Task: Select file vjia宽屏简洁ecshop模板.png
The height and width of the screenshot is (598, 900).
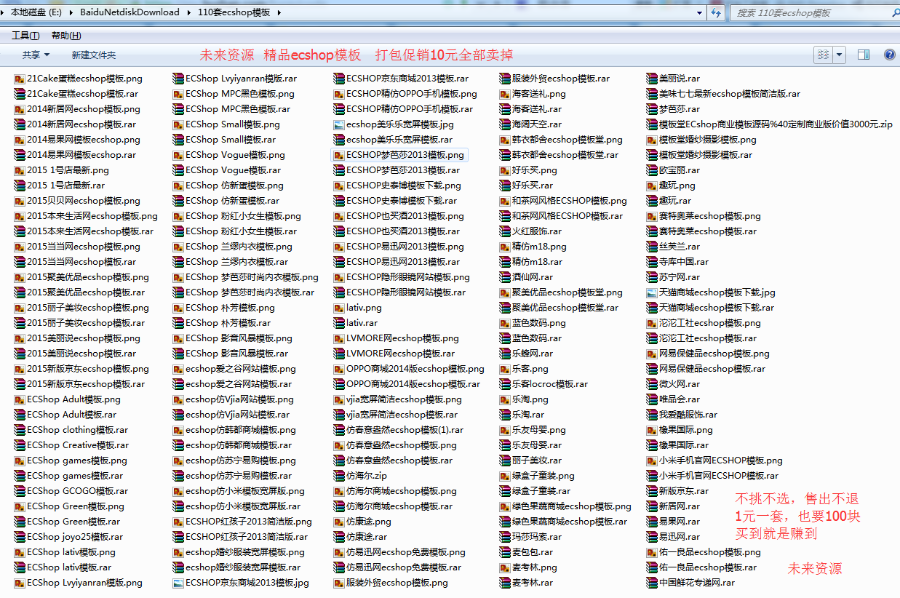Action: coord(398,399)
